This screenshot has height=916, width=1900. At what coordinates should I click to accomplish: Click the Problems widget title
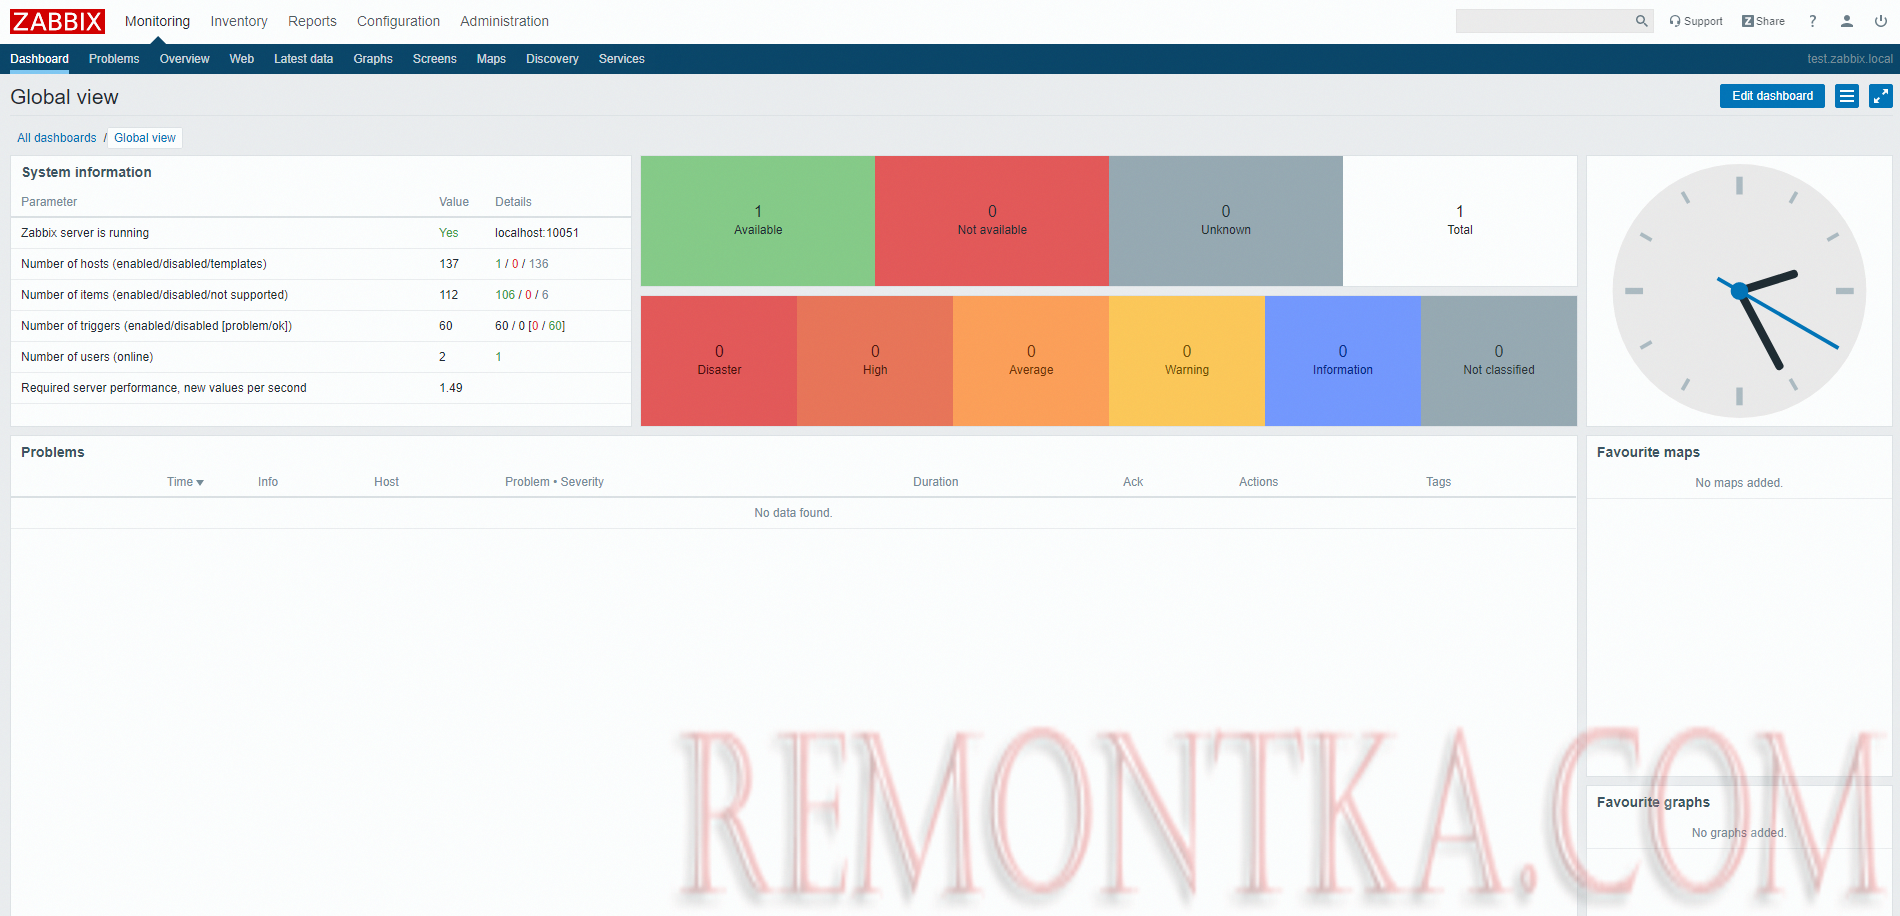click(53, 452)
